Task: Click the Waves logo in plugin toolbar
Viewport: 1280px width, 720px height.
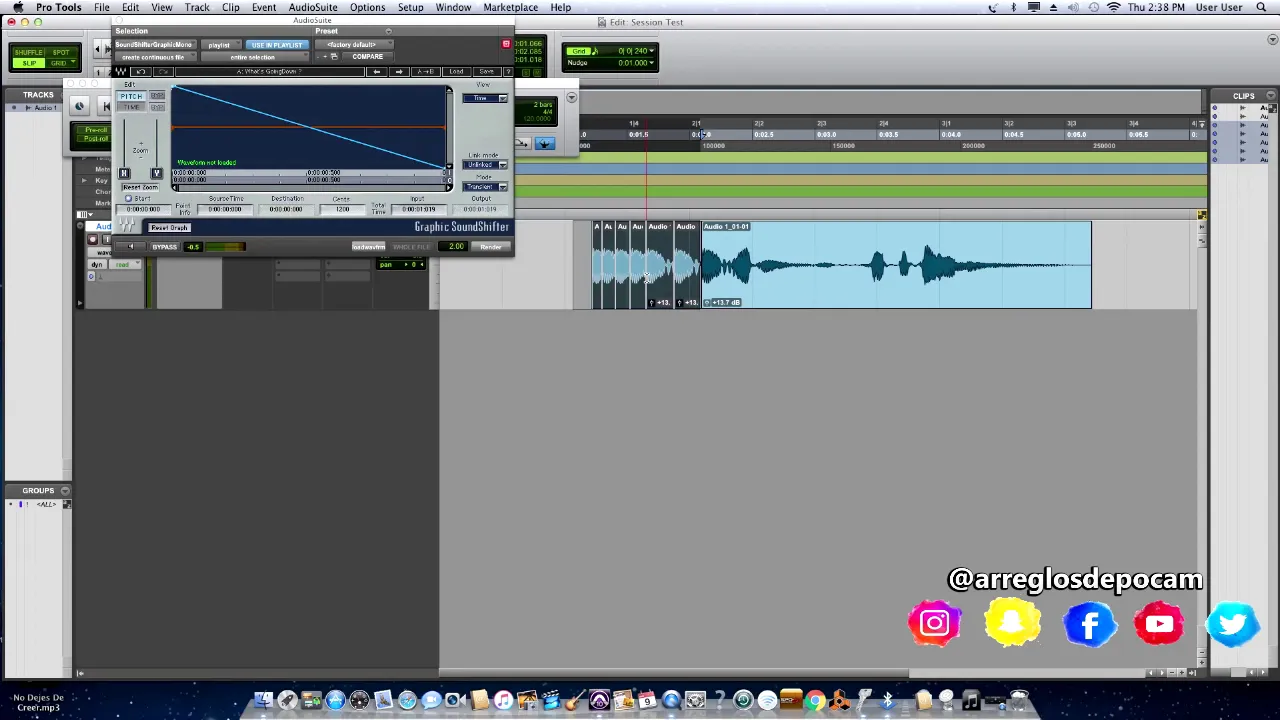Action: [x=121, y=71]
